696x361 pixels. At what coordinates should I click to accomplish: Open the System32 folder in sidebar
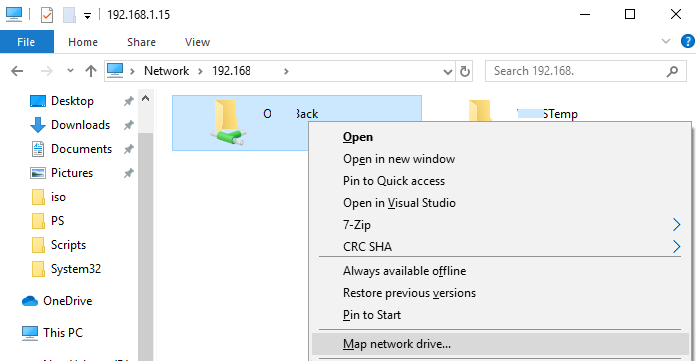point(66,269)
